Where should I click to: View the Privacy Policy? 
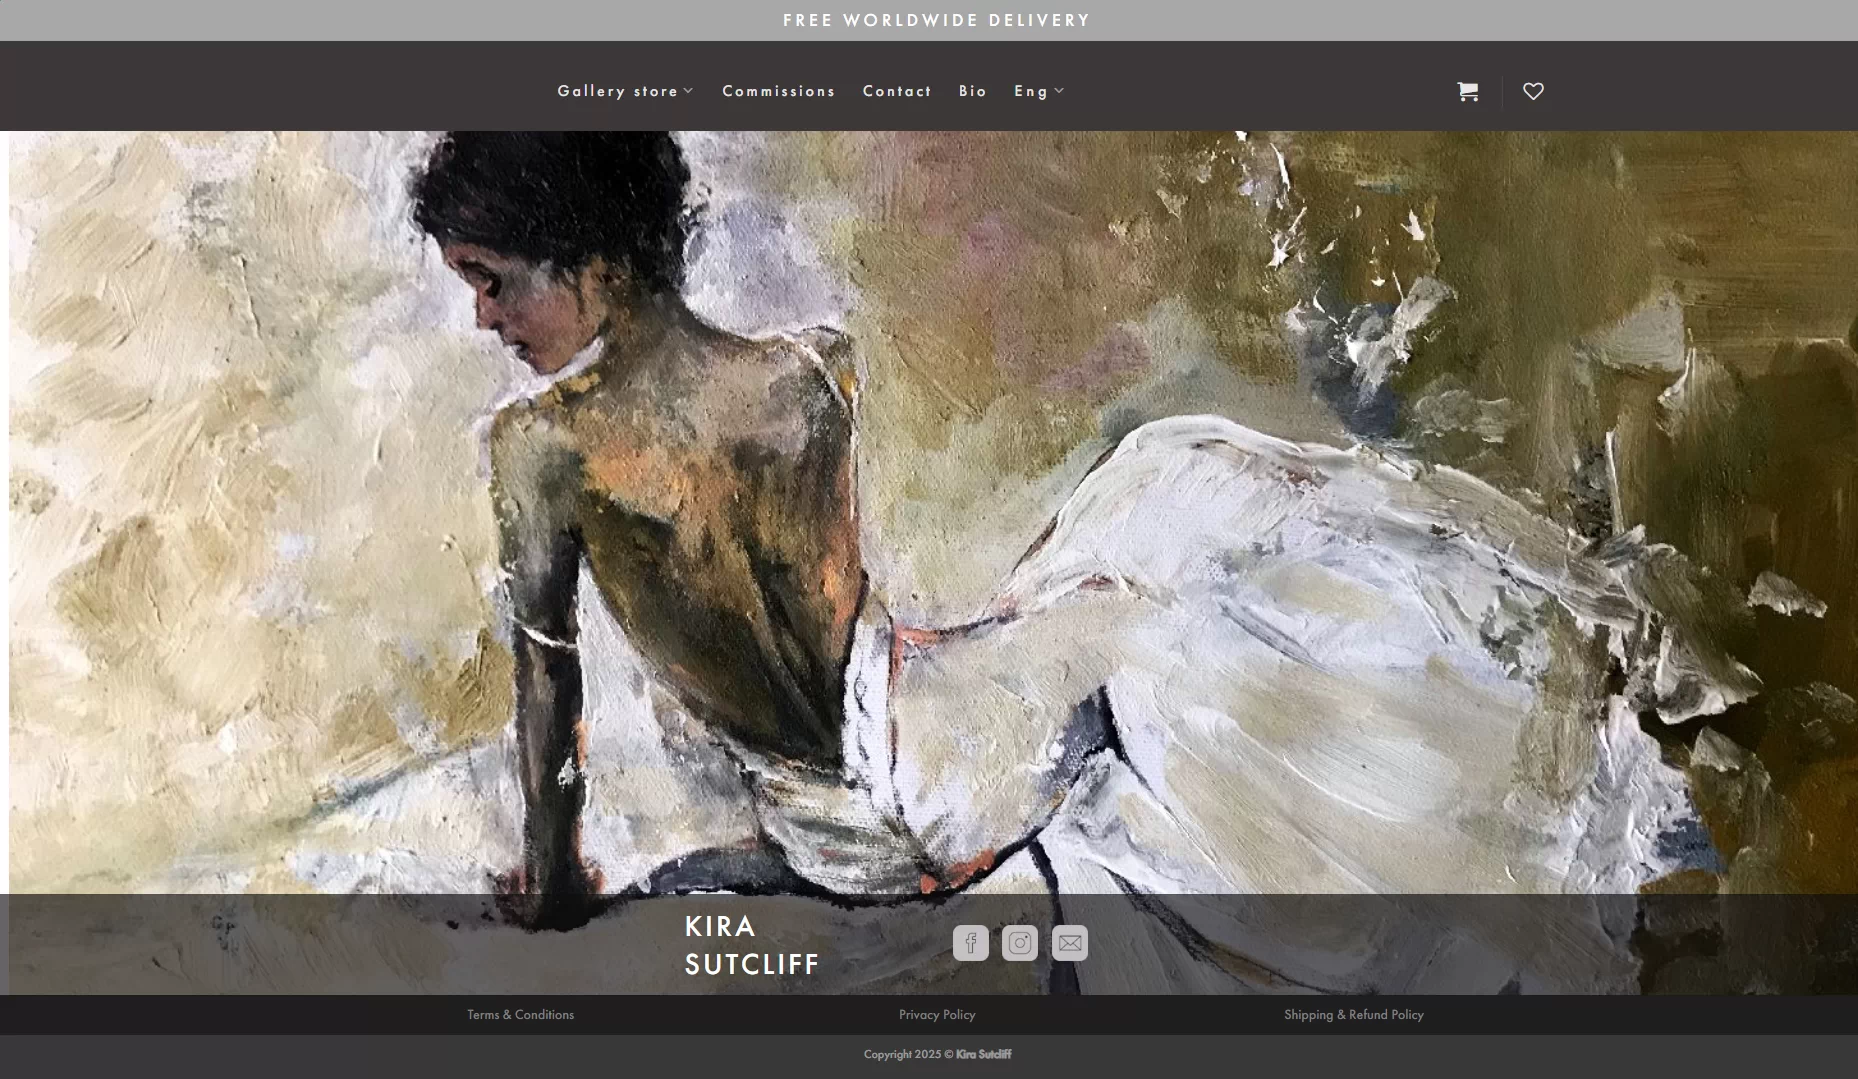point(937,1015)
